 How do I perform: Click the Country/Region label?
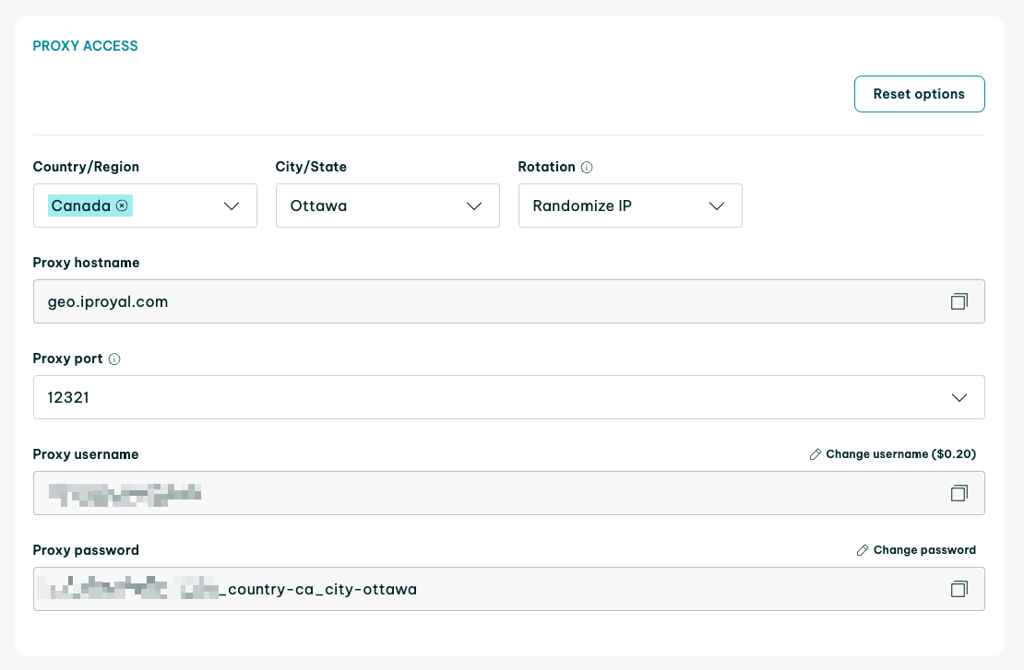pos(86,167)
